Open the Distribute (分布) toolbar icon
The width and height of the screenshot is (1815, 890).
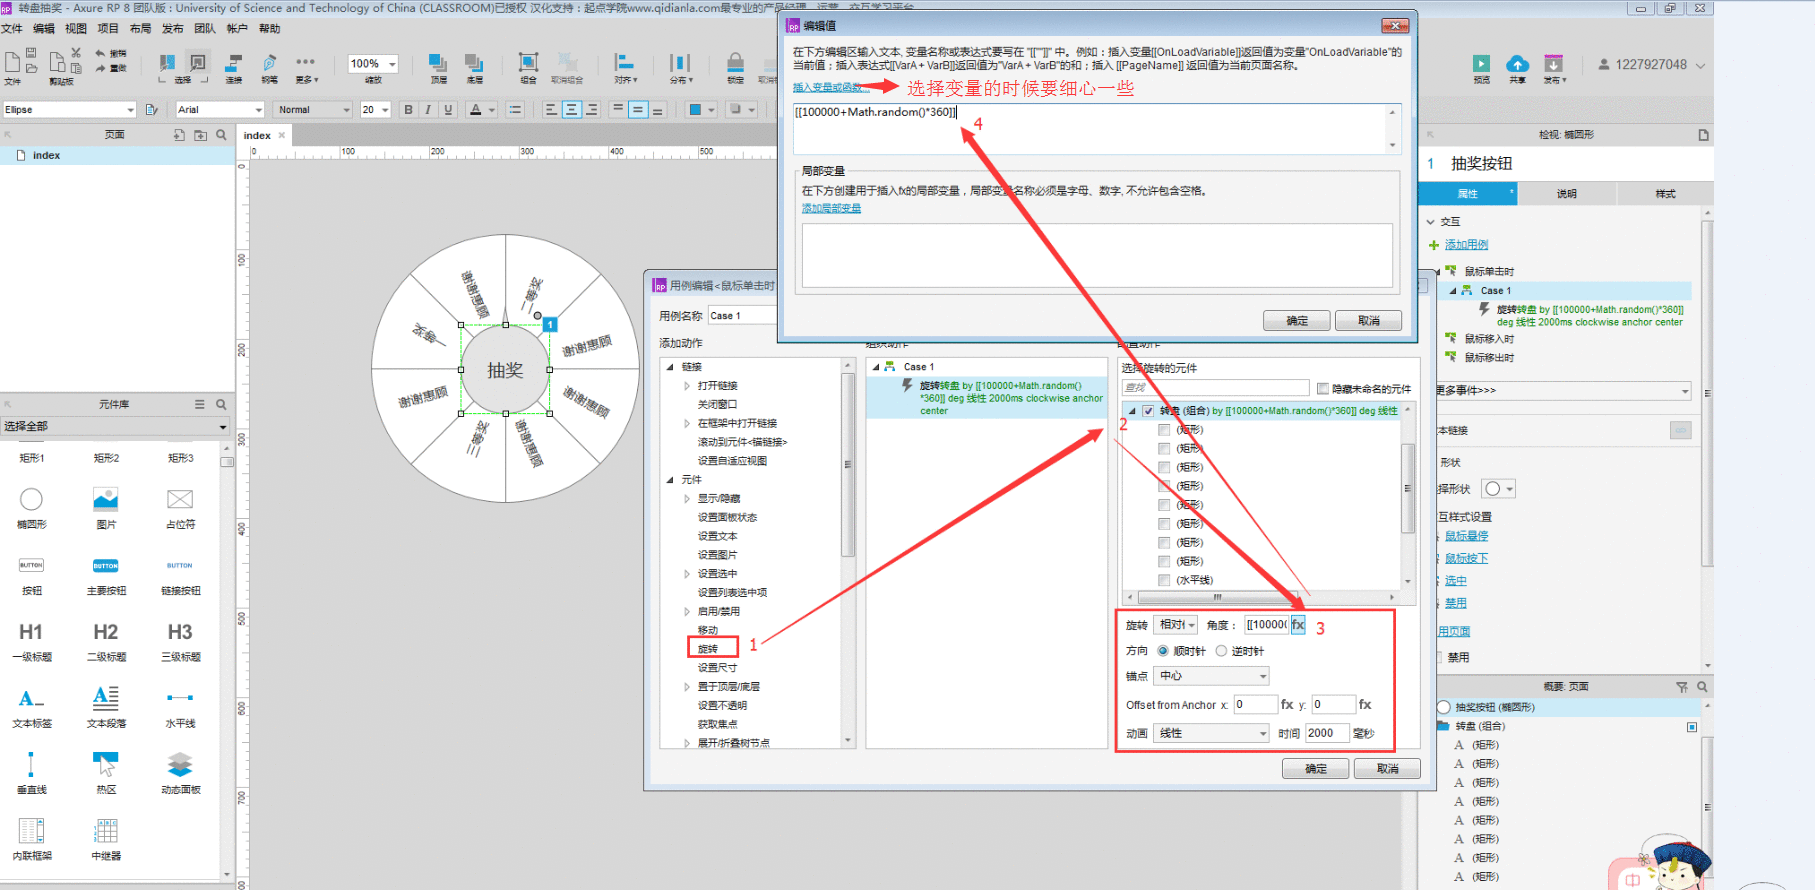point(680,64)
